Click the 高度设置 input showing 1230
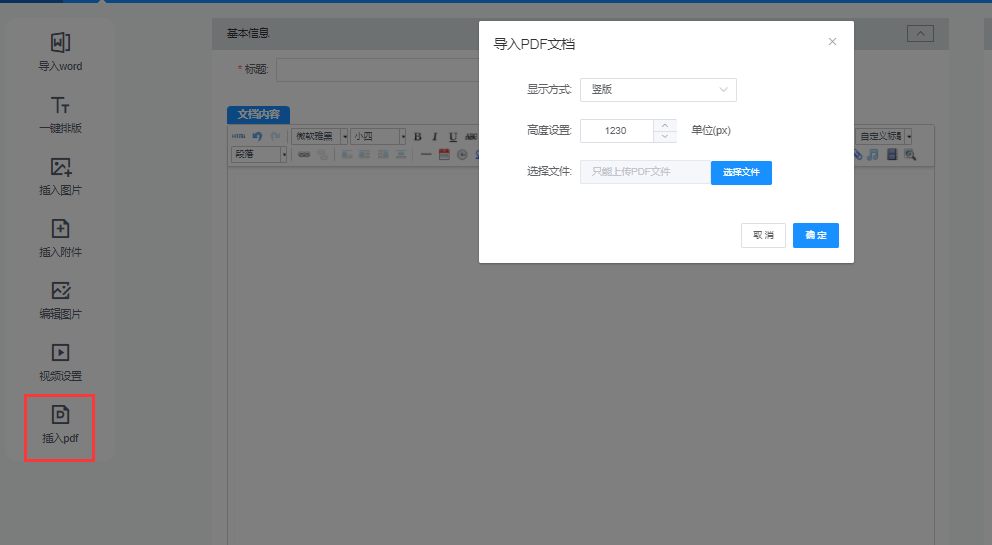 pos(616,131)
